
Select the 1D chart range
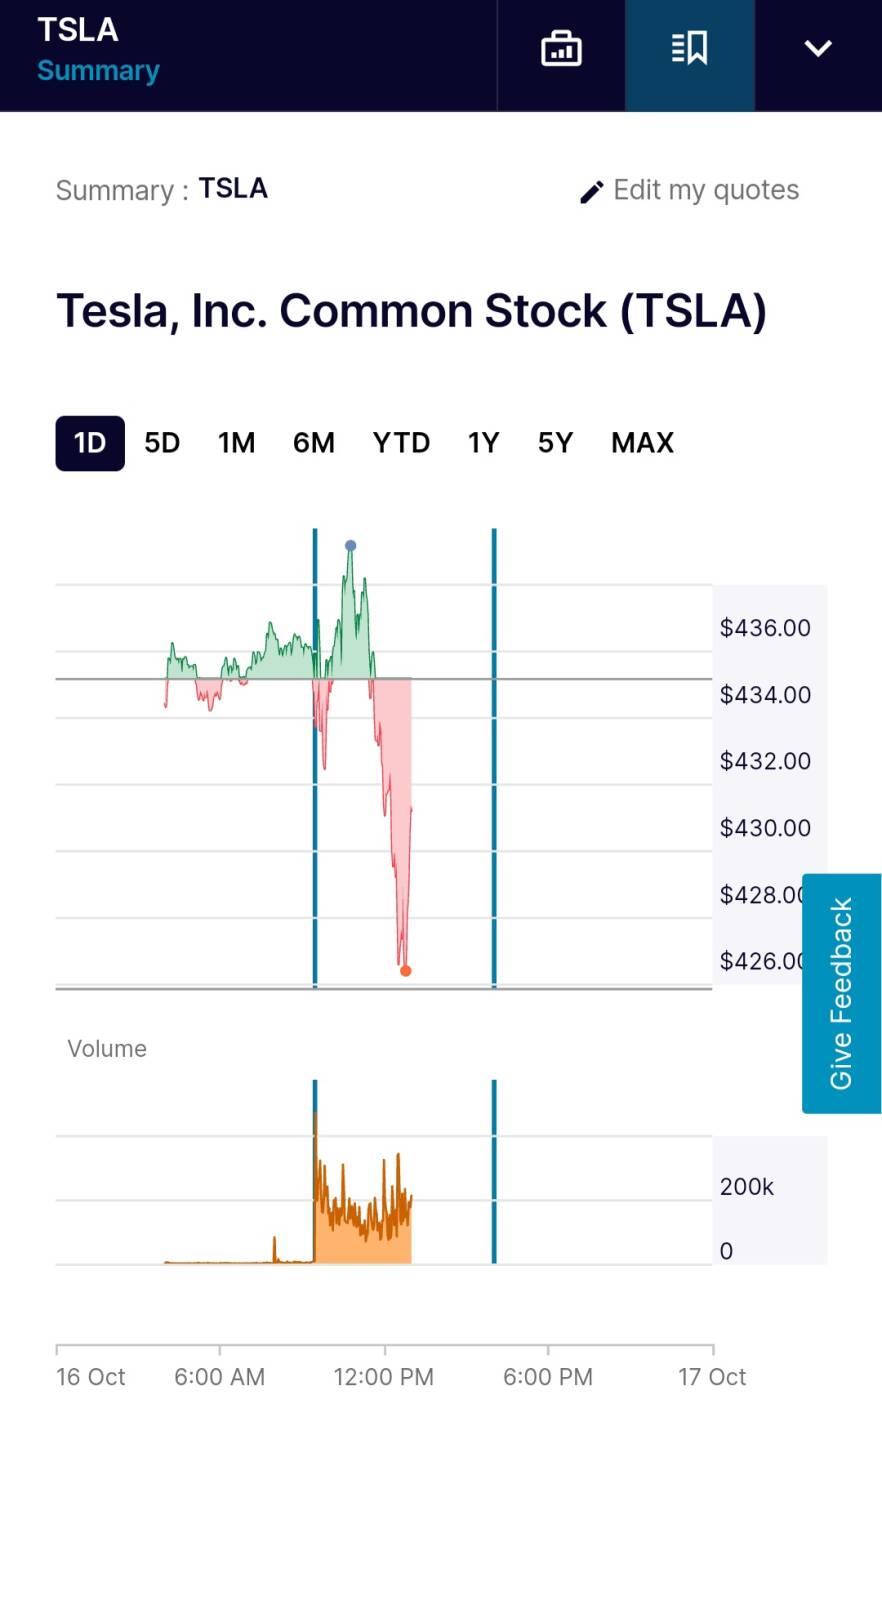coord(90,443)
